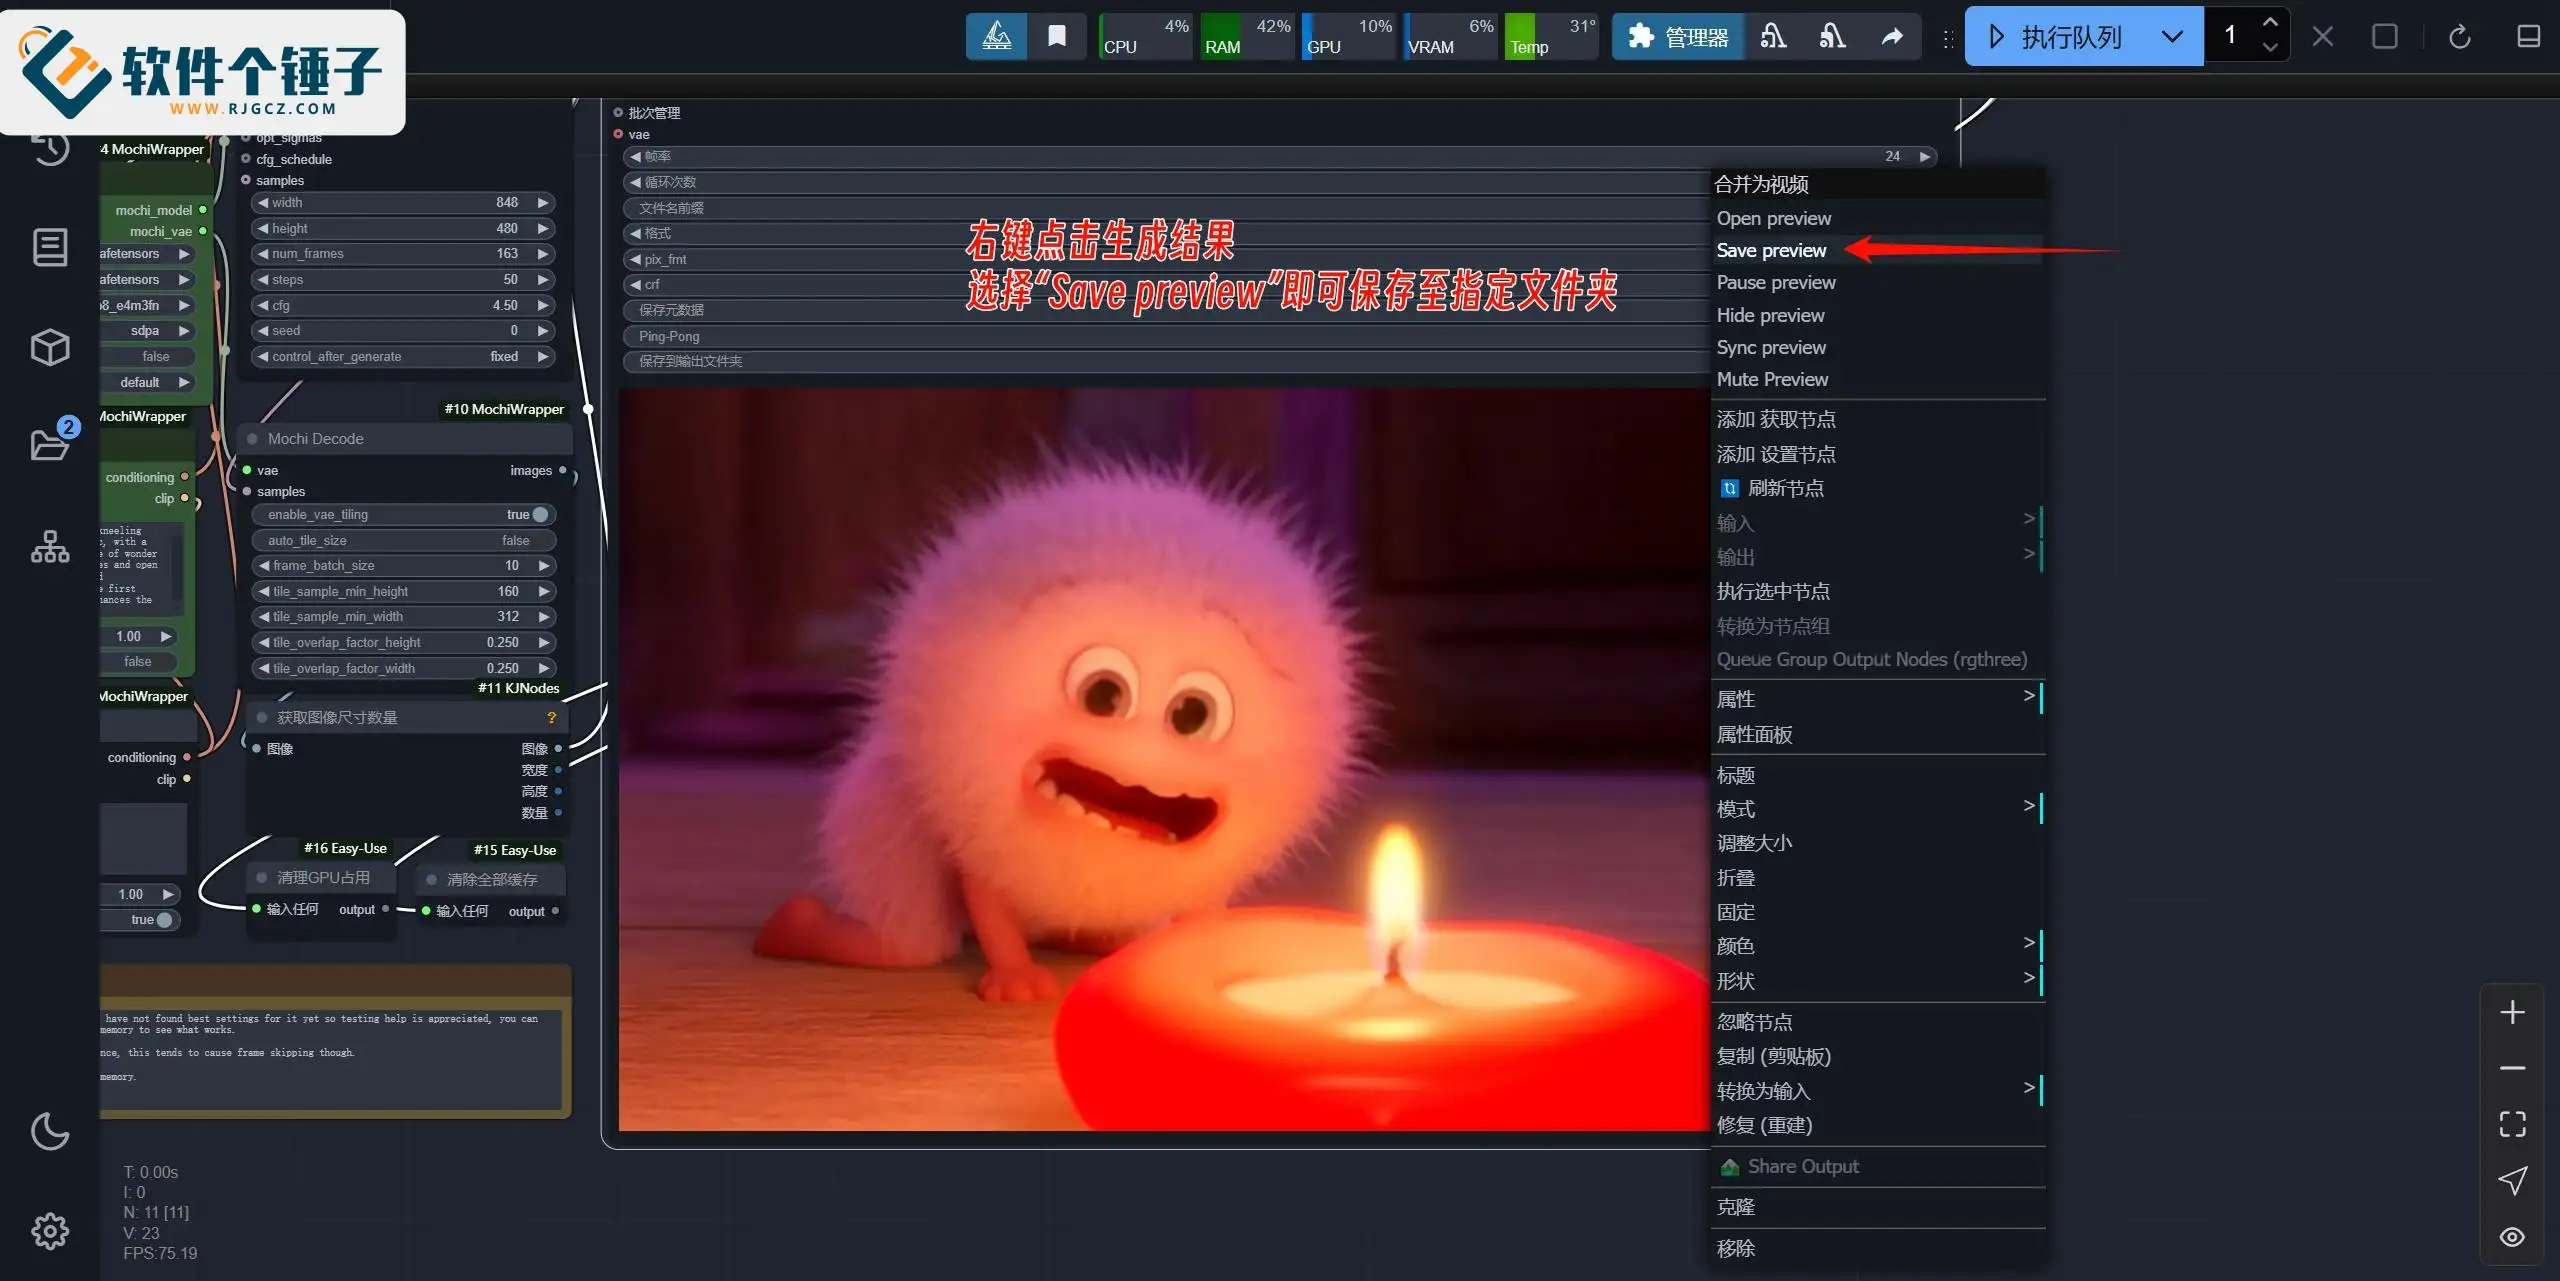The width and height of the screenshot is (2560, 1281).
Task: Open the model tree hierarchy icon
Action: pos(50,547)
